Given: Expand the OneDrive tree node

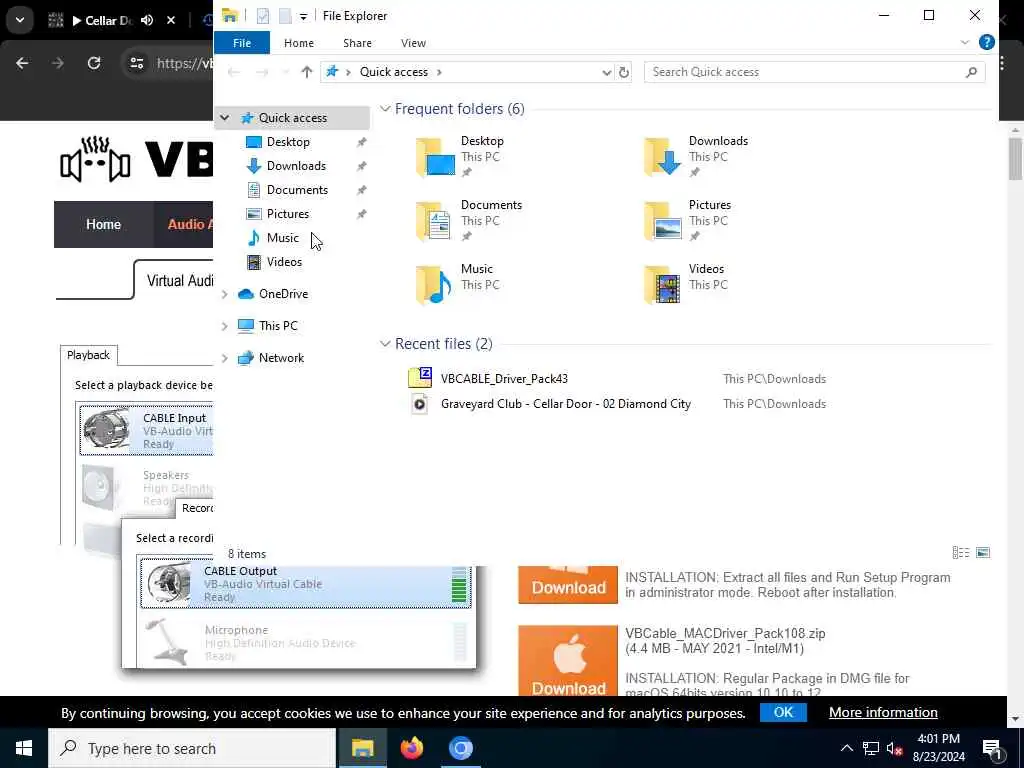Looking at the screenshot, I should (225, 295).
